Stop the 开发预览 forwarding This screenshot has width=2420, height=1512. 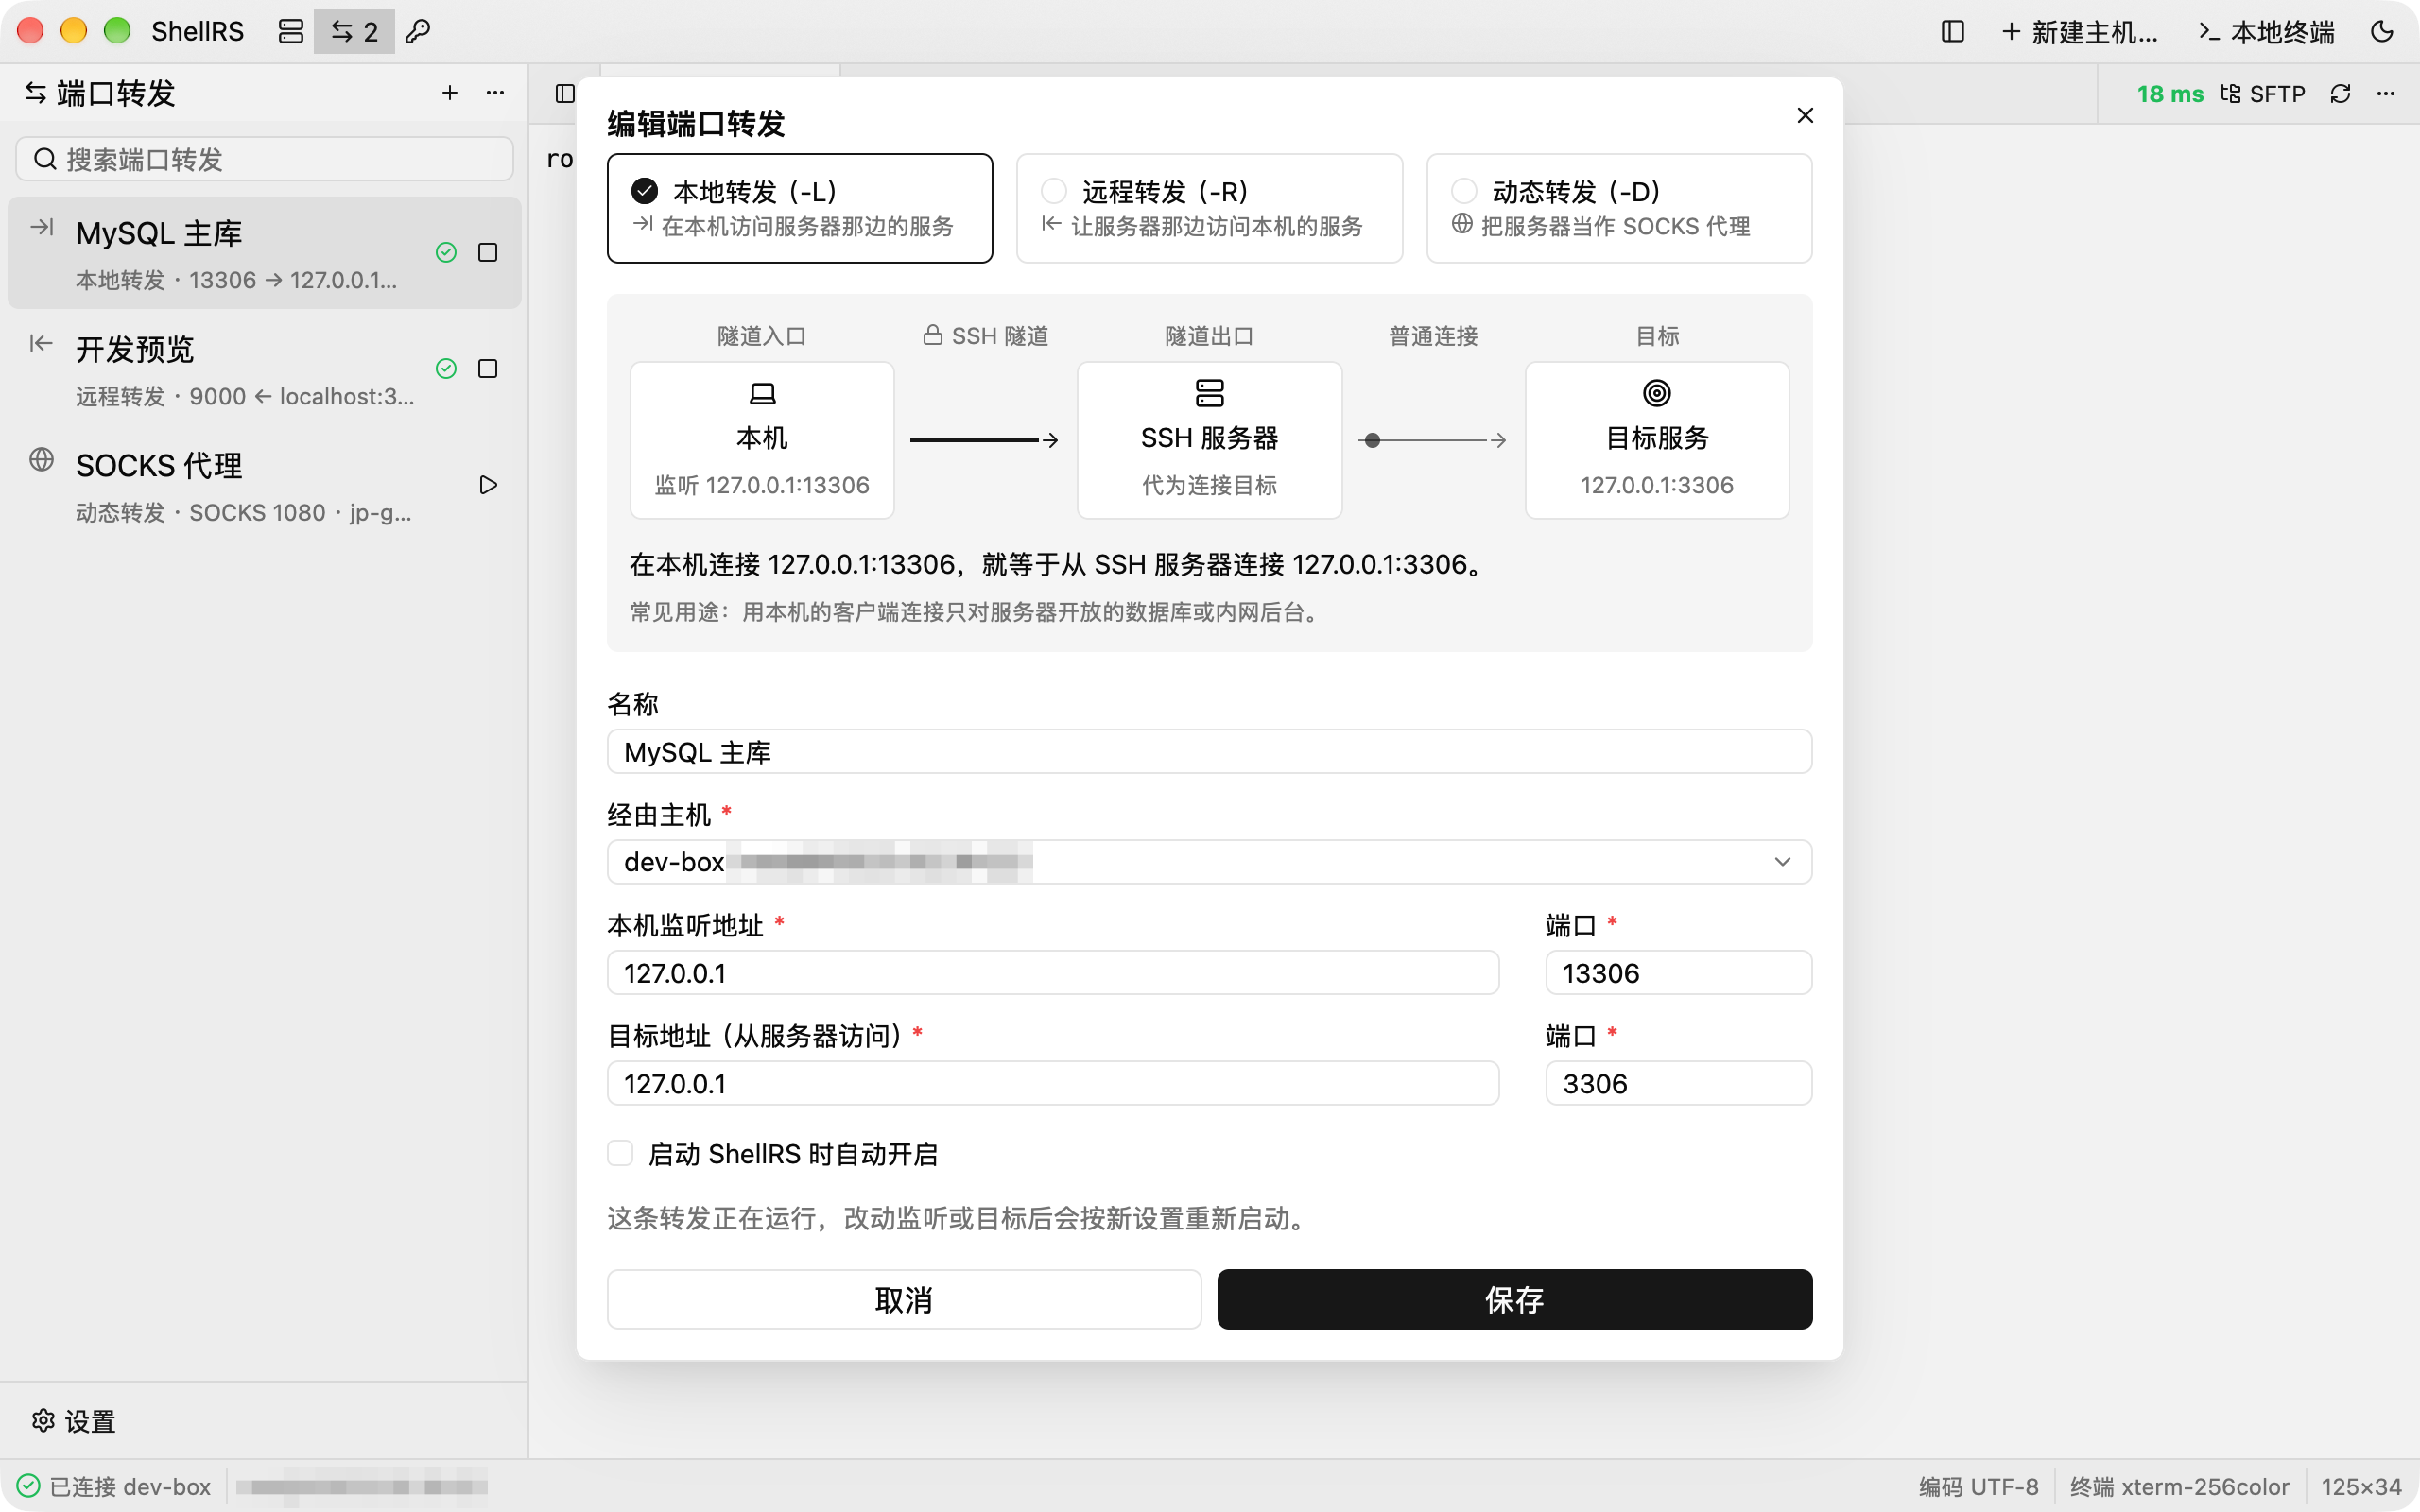(488, 369)
